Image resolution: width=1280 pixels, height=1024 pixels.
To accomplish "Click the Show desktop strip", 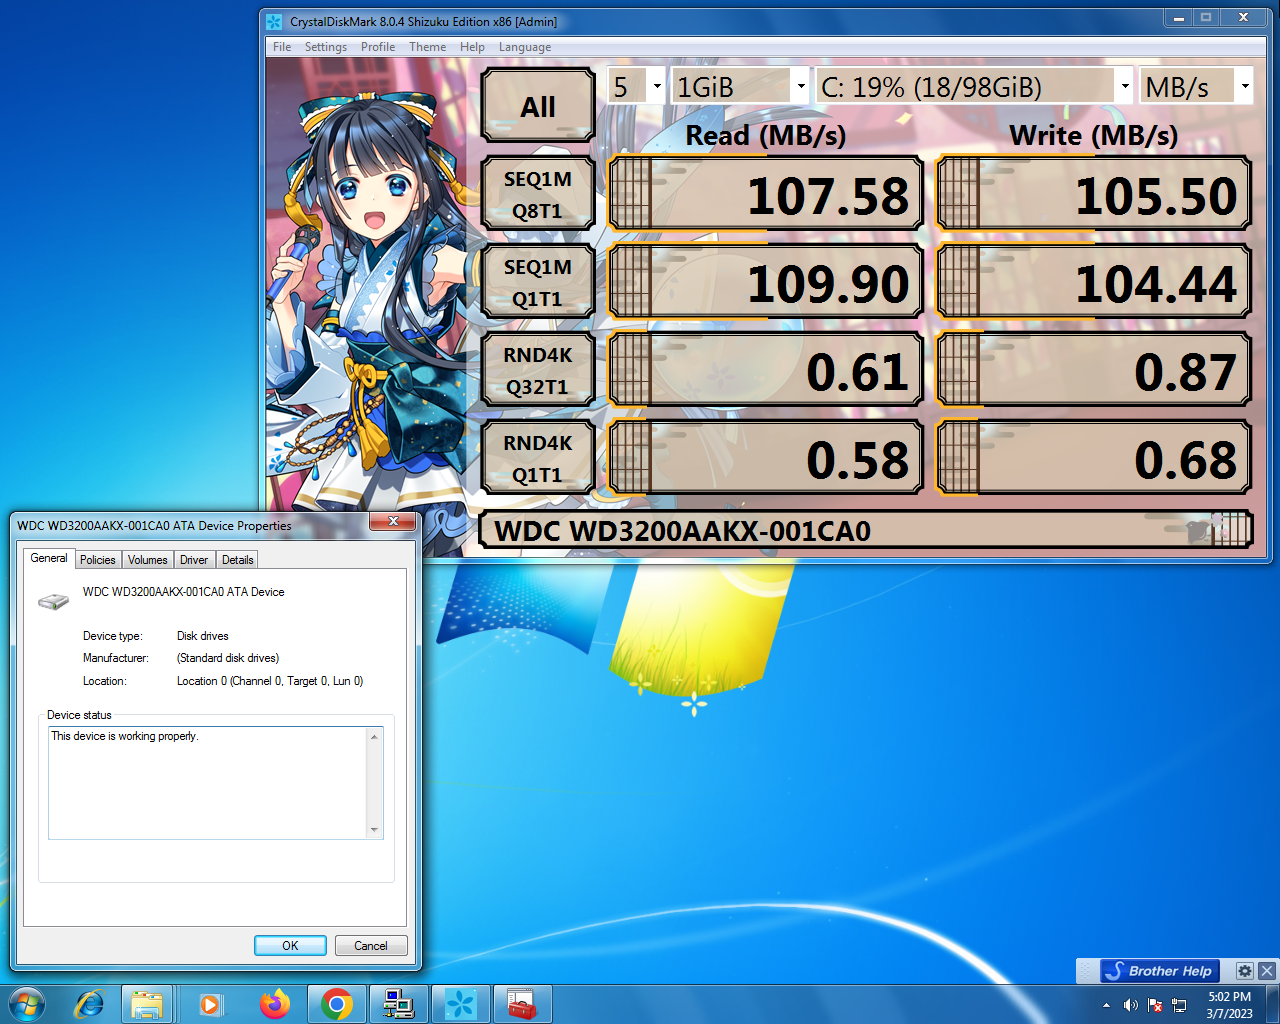I will [x=1273, y=1004].
